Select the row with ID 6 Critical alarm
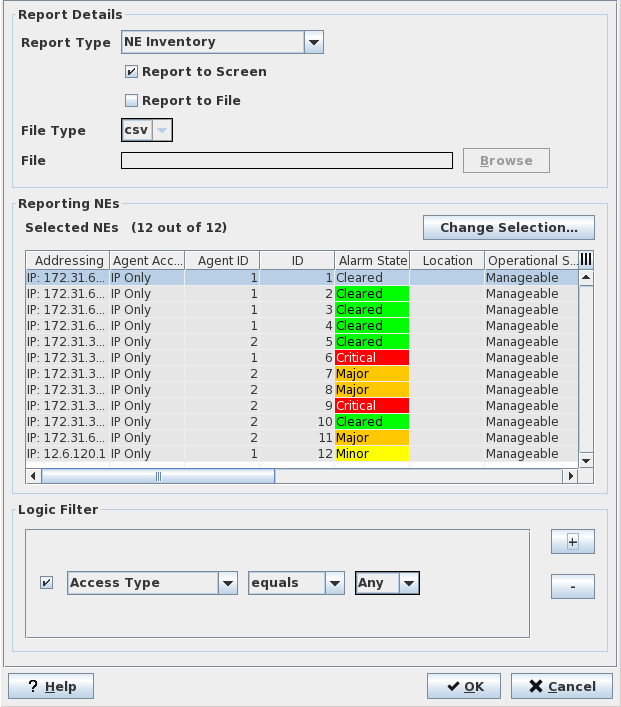621x707 pixels. (300, 358)
